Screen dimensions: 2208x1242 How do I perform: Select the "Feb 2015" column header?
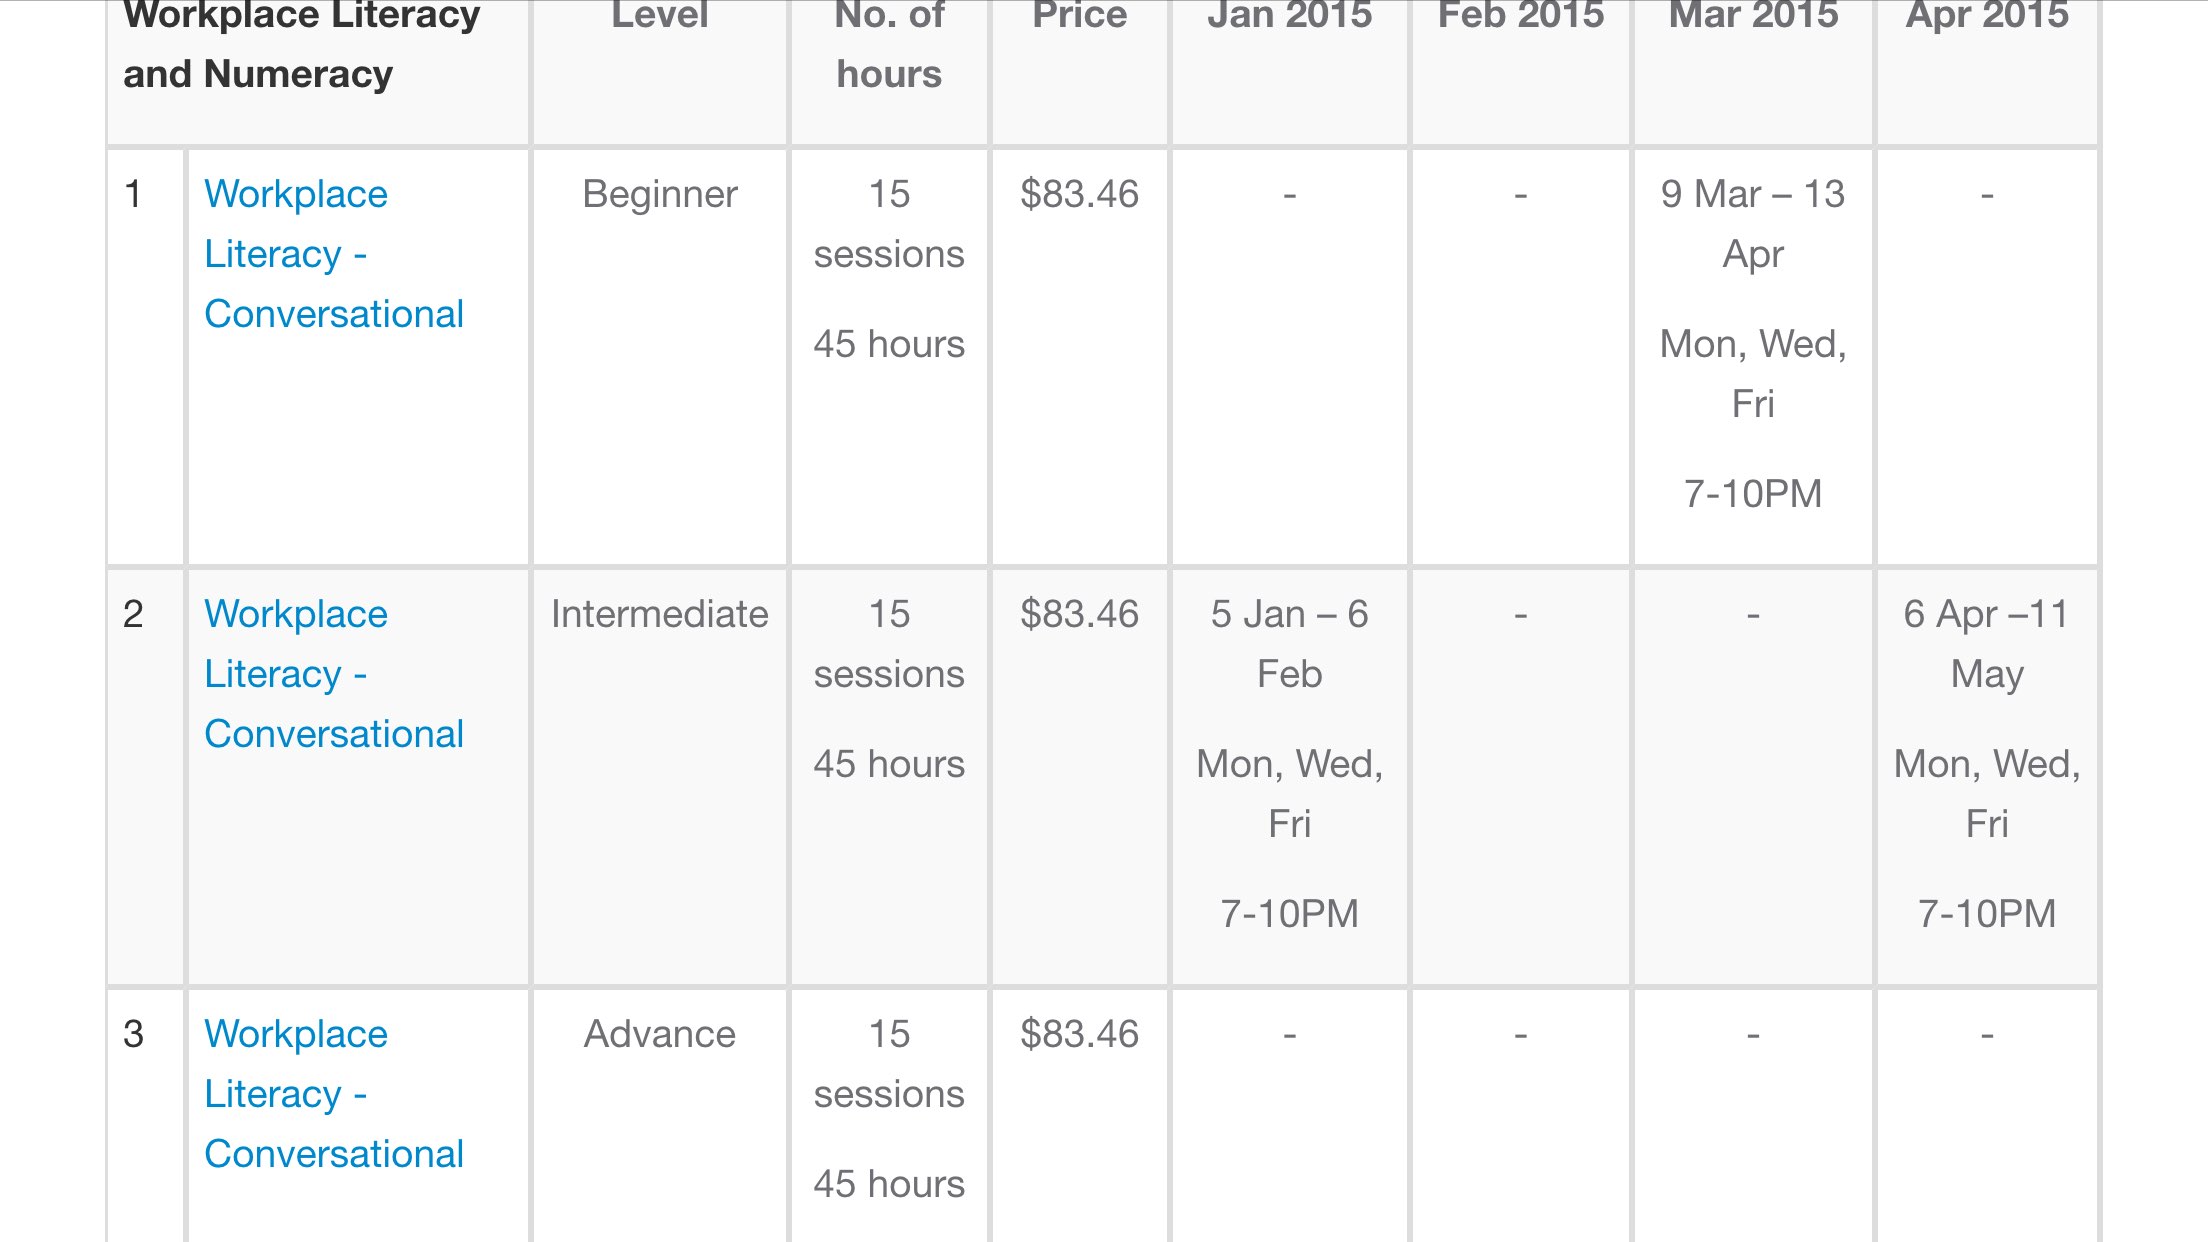tap(1520, 16)
